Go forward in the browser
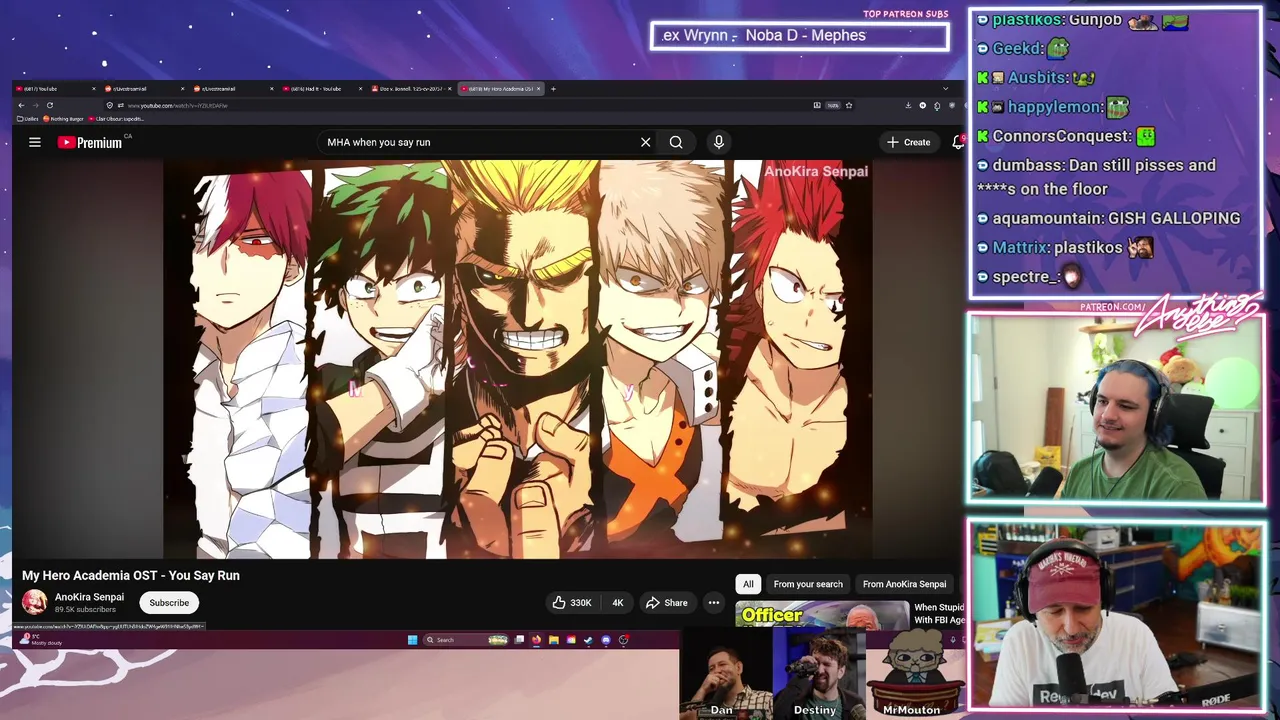Screen dimensions: 1280x720 pyautogui.click(x=35, y=105)
